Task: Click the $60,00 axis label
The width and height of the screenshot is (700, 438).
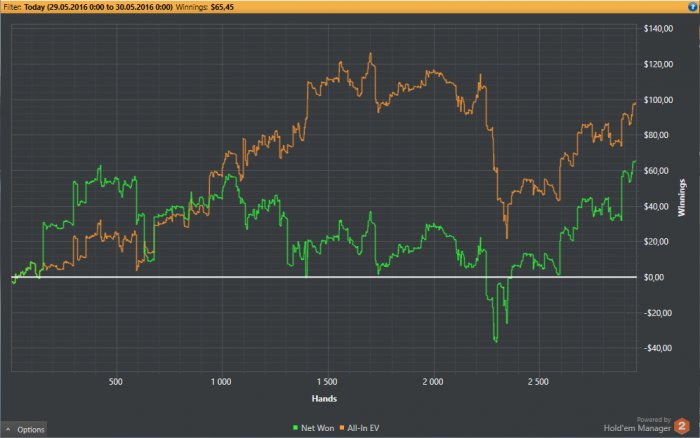Action: click(x=656, y=171)
